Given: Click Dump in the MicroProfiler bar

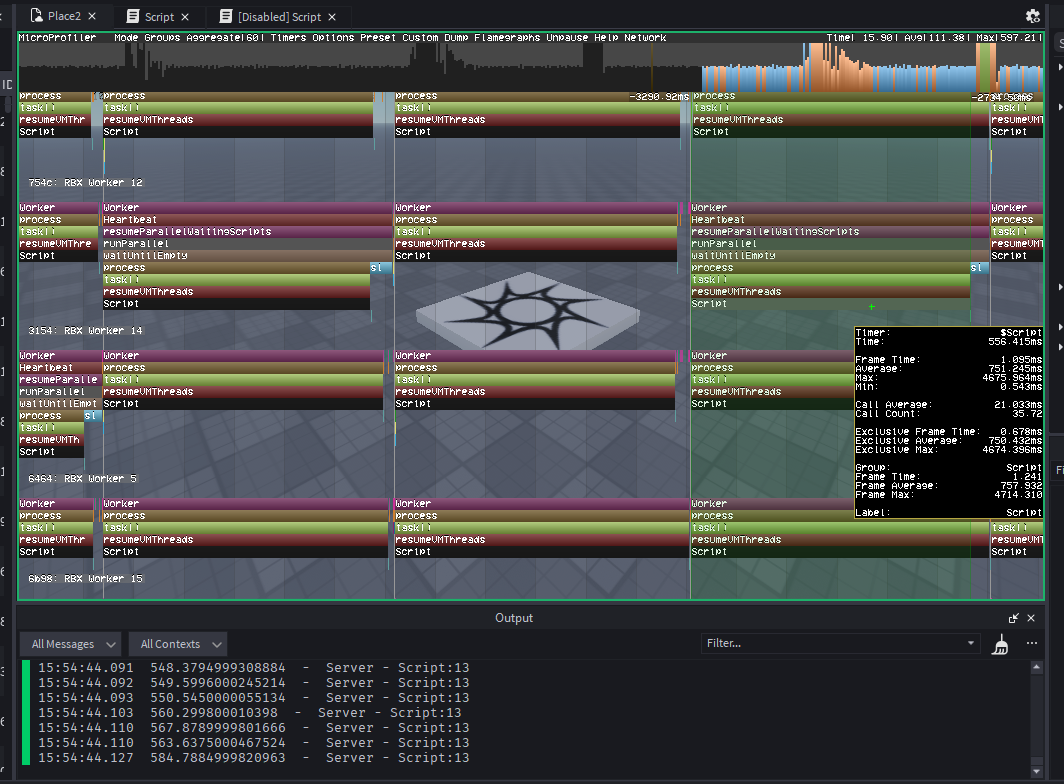Looking at the screenshot, I should pos(455,37).
